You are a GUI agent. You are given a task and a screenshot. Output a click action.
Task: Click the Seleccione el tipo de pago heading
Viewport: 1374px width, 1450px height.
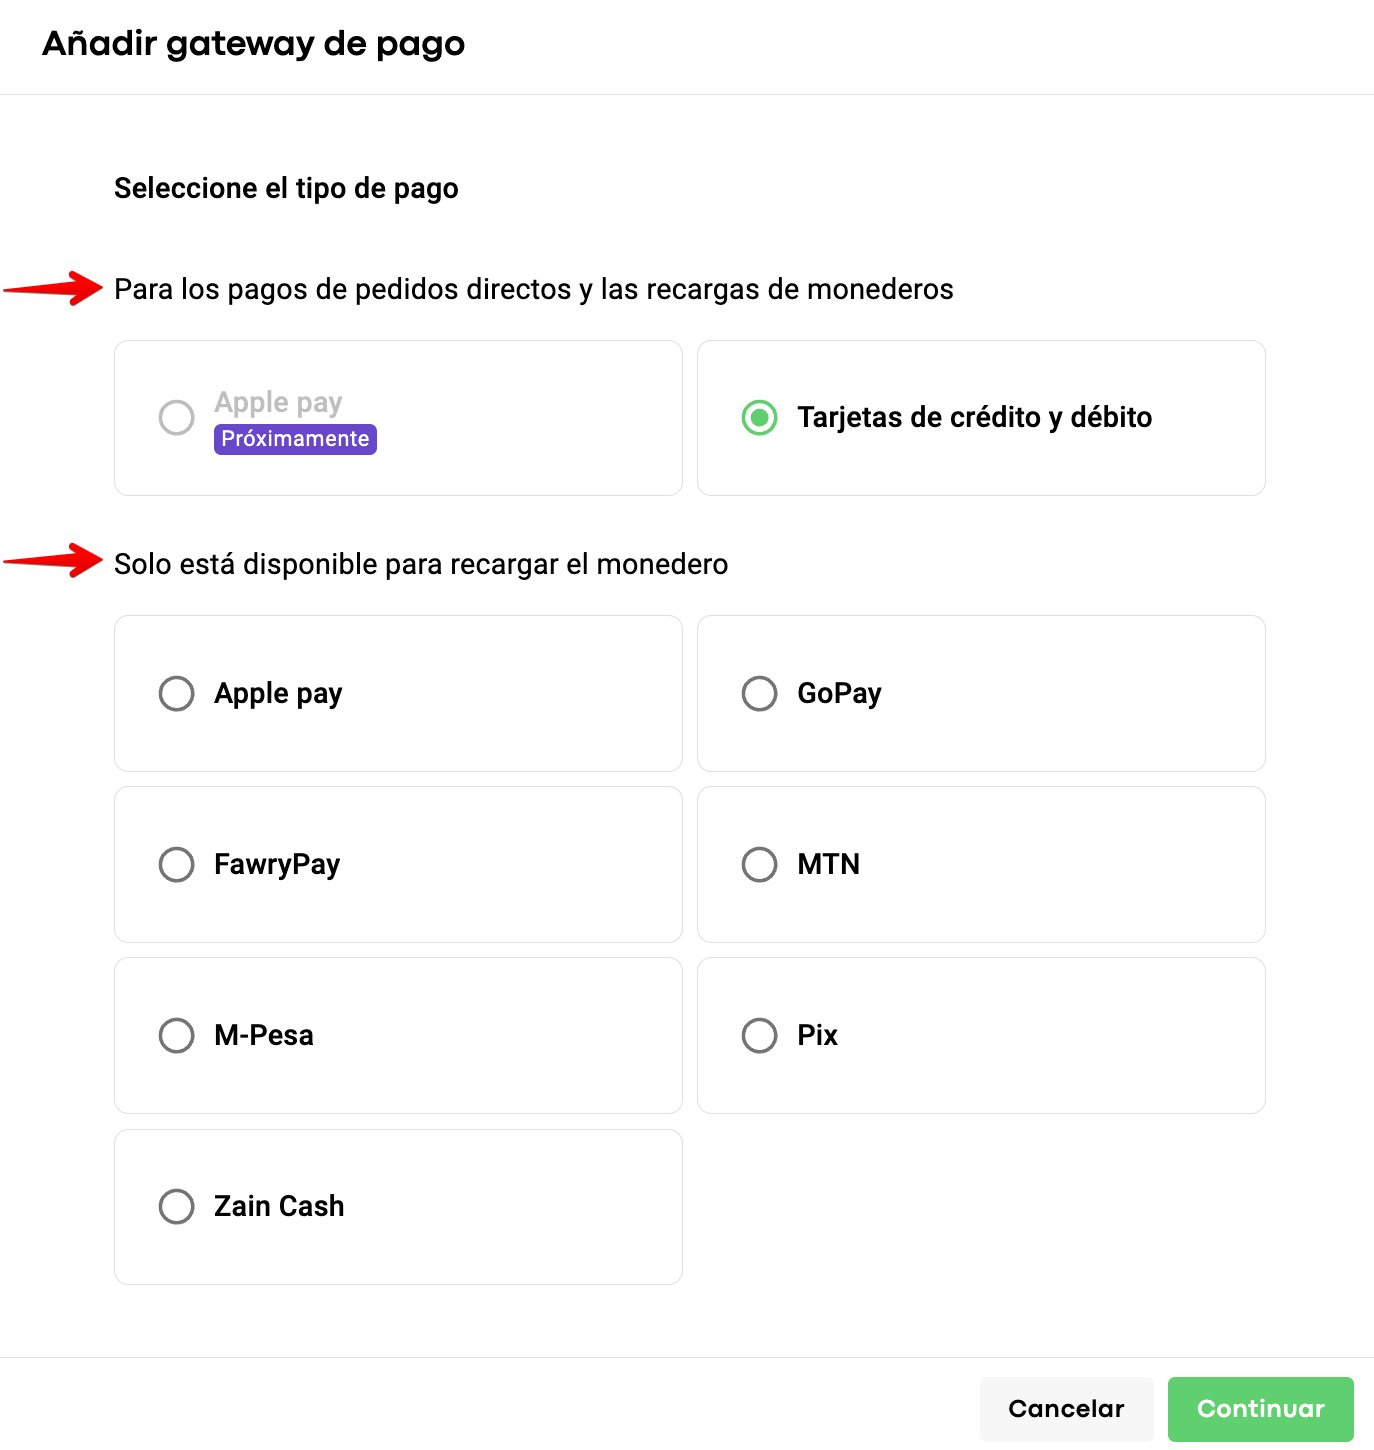tap(286, 188)
